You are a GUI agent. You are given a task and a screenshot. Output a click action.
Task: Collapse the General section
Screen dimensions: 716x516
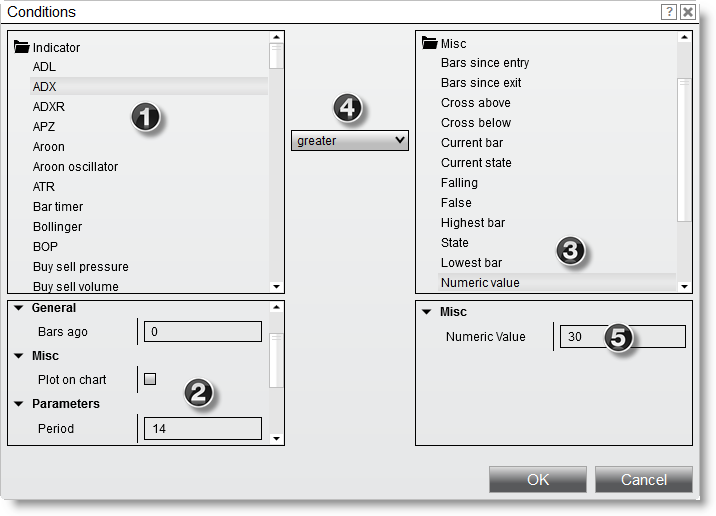coord(19,308)
